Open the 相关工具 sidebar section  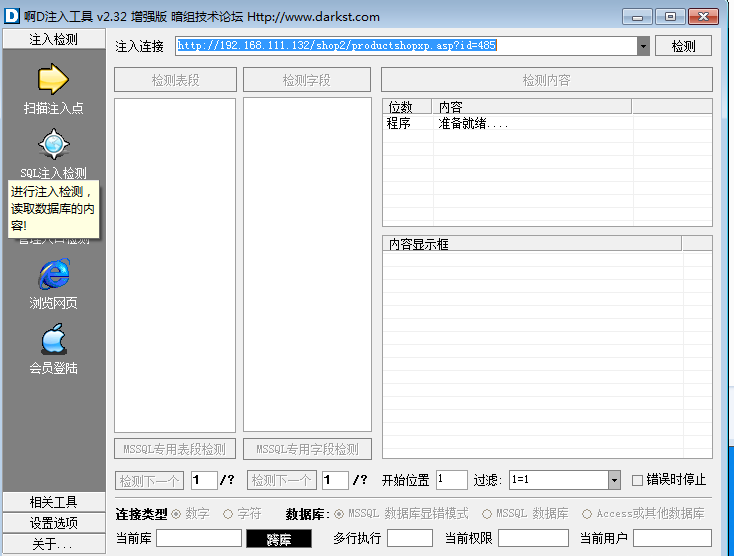click(x=54, y=502)
